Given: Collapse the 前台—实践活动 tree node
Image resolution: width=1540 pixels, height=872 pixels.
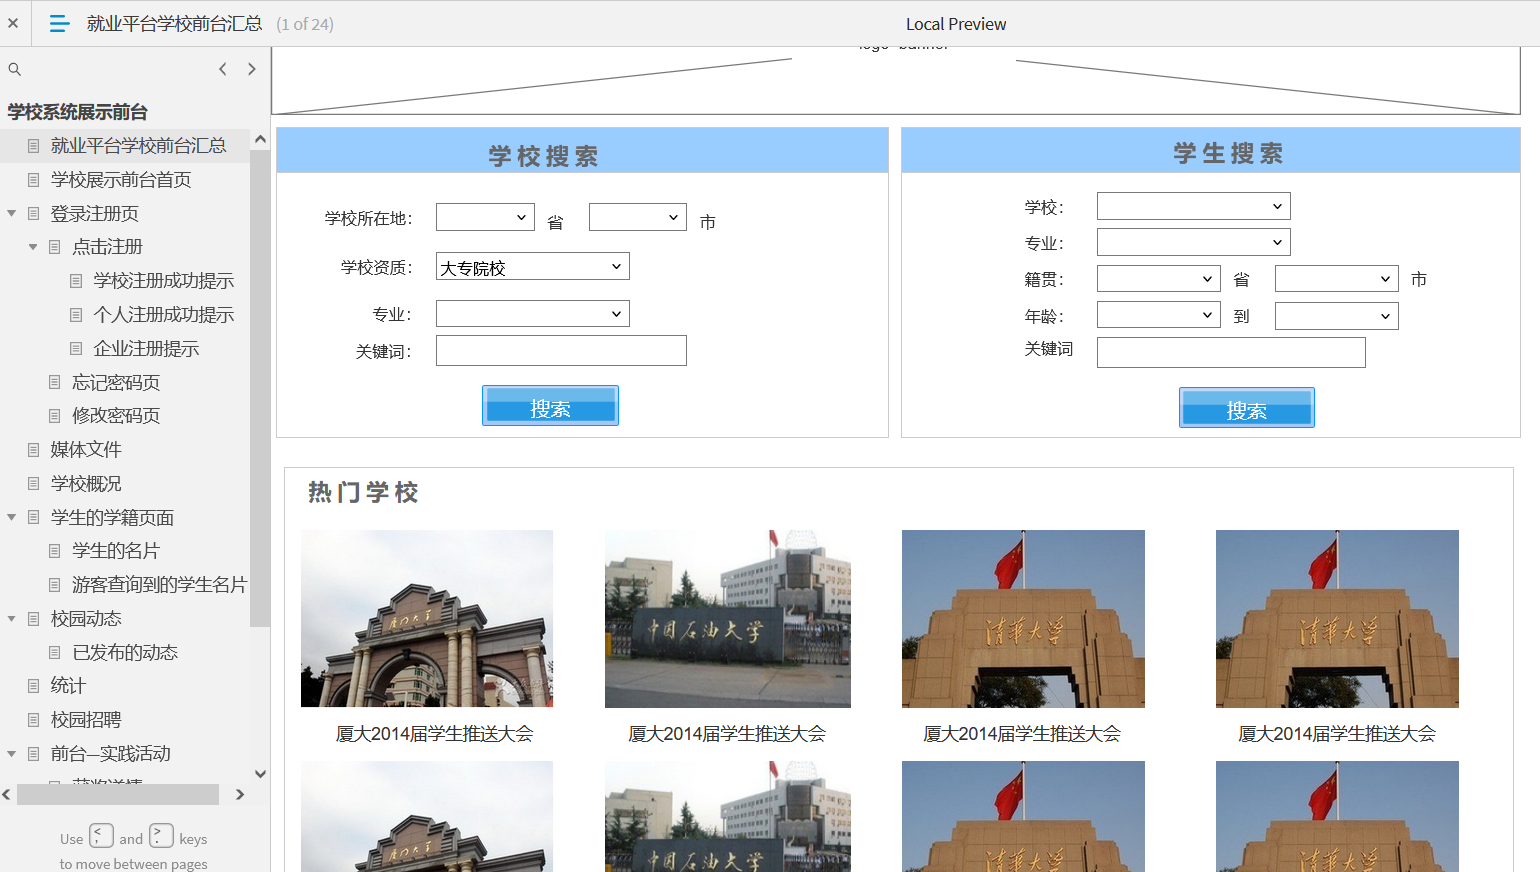Looking at the screenshot, I should 11,754.
